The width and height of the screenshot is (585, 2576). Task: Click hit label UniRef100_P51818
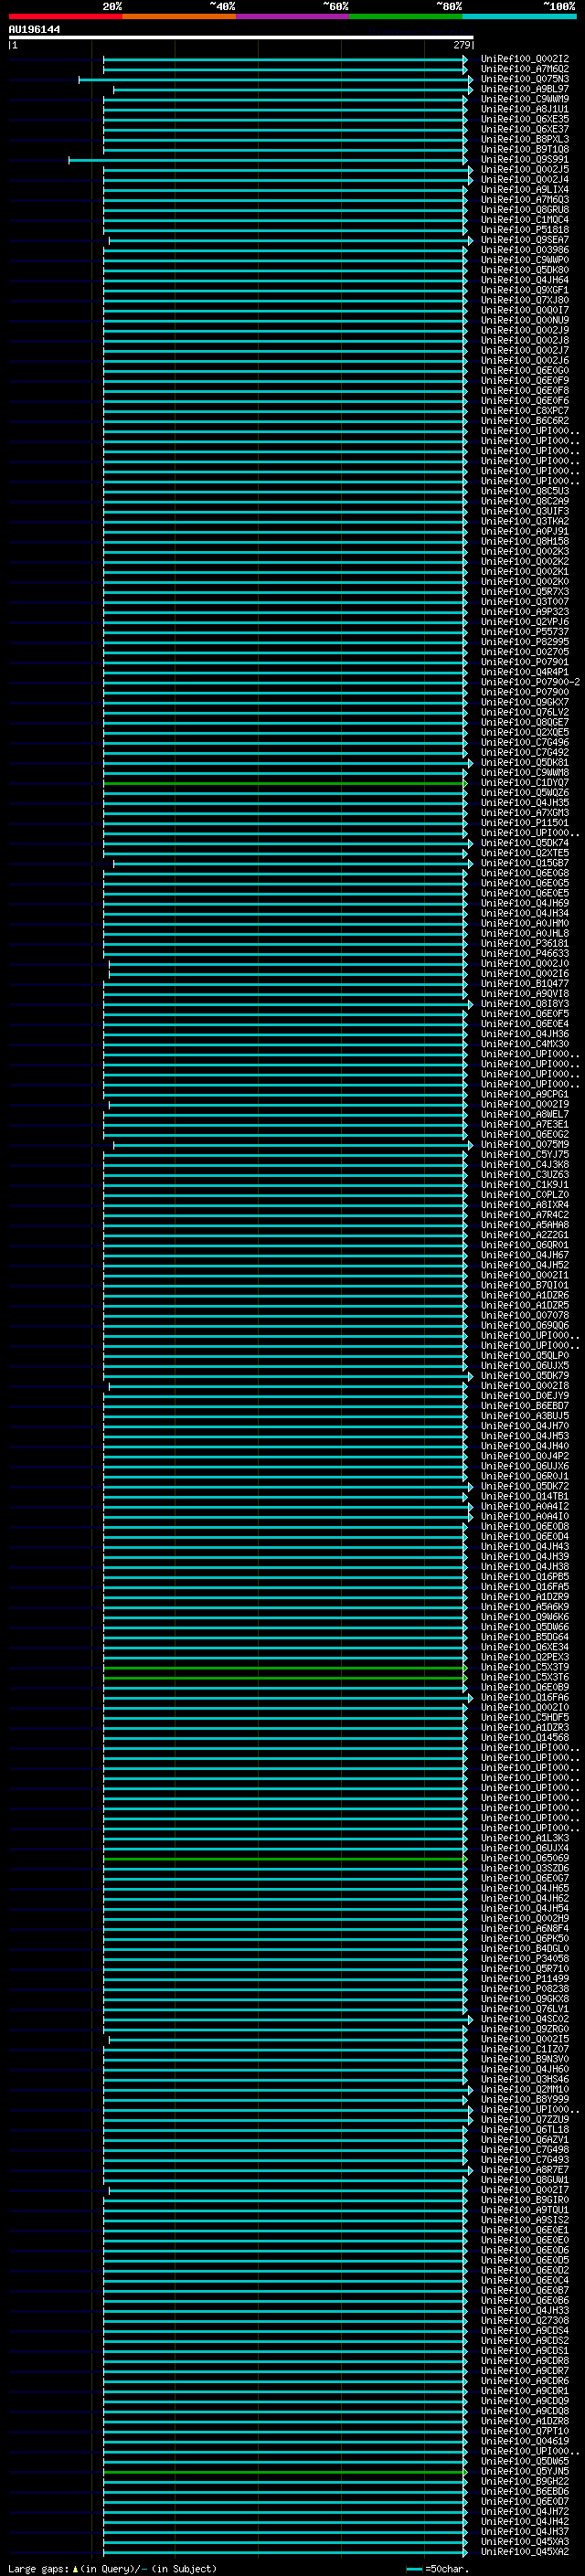[524, 230]
